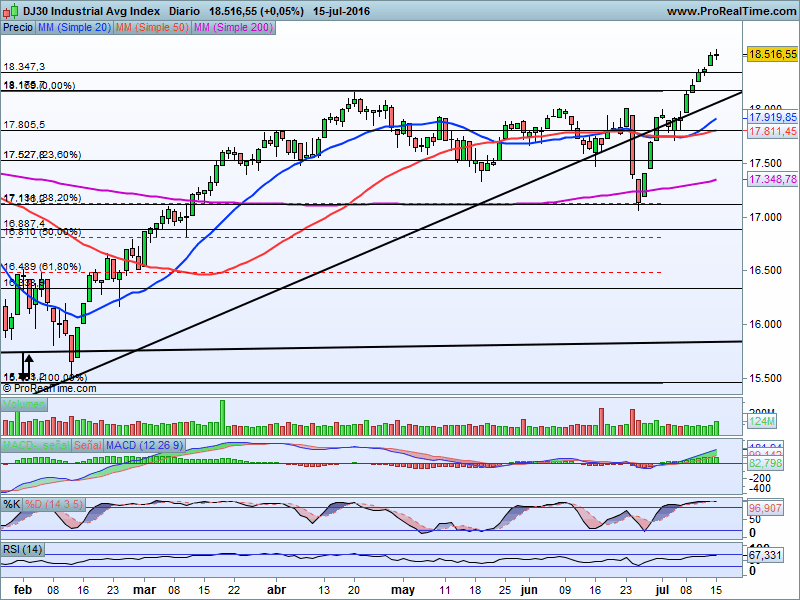Click the red 17.811,45 moving average value
Image resolution: width=800 pixels, height=600 pixels.
coord(772,131)
